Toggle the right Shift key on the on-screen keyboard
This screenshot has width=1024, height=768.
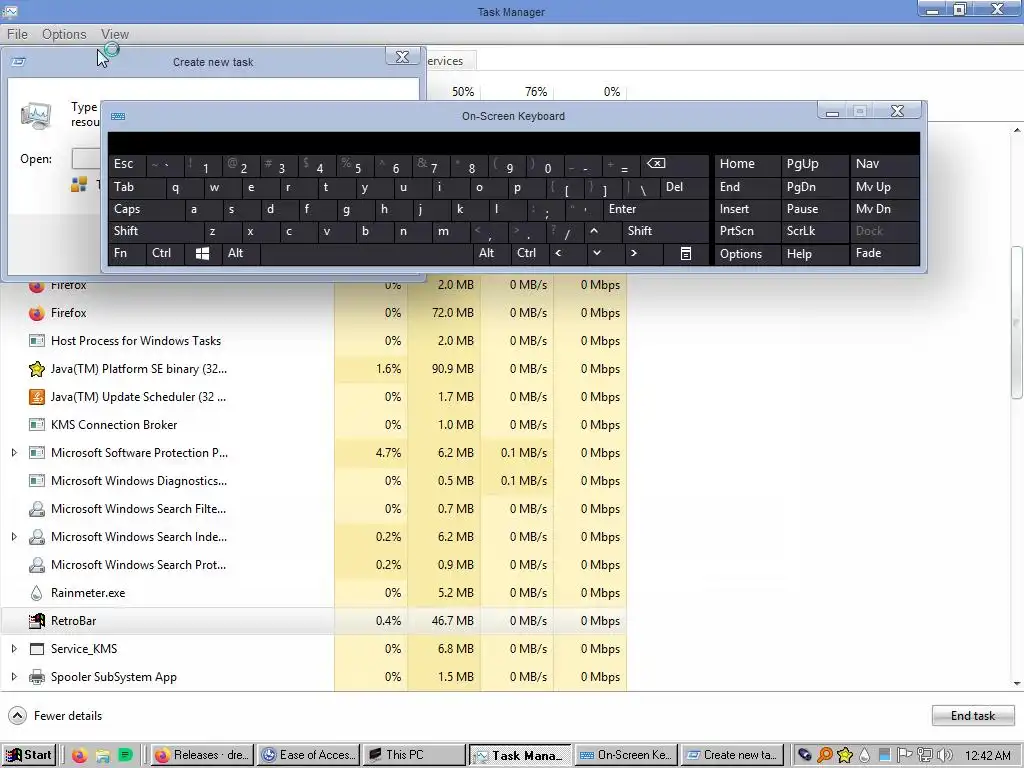tap(665, 231)
